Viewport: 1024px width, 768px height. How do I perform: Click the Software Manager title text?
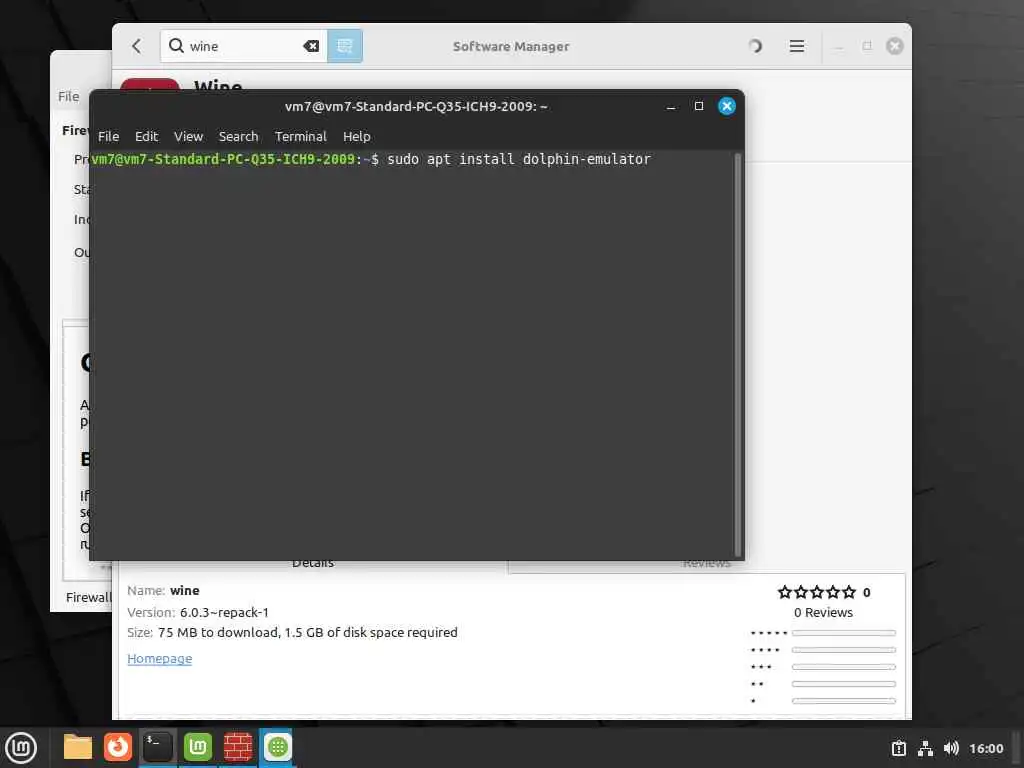(x=511, y=46)
